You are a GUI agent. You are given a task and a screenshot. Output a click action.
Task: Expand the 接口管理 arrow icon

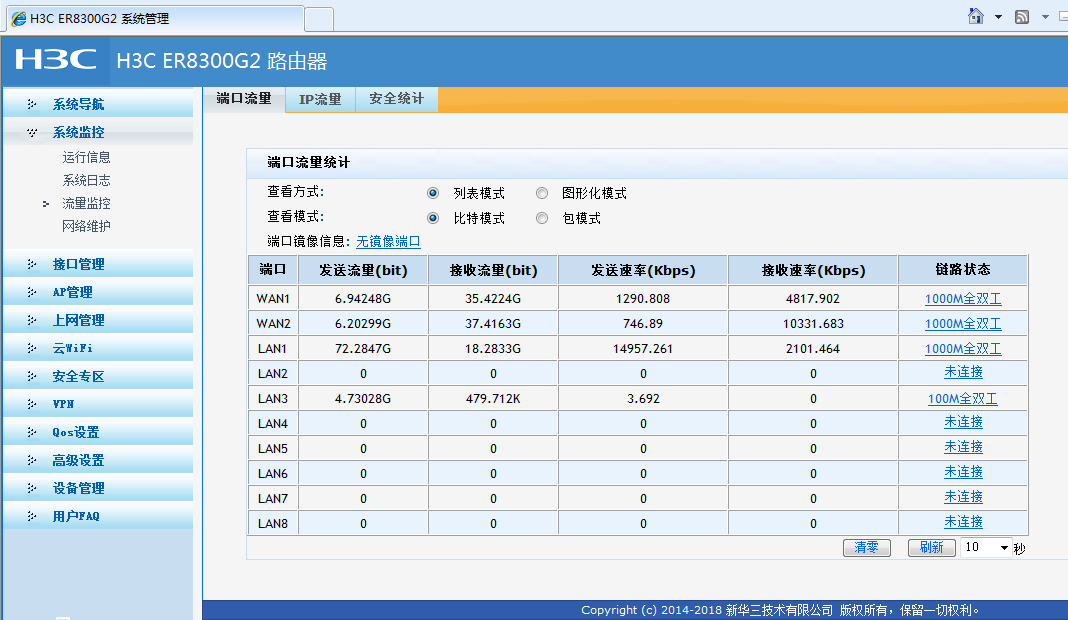tap(31, 264)
